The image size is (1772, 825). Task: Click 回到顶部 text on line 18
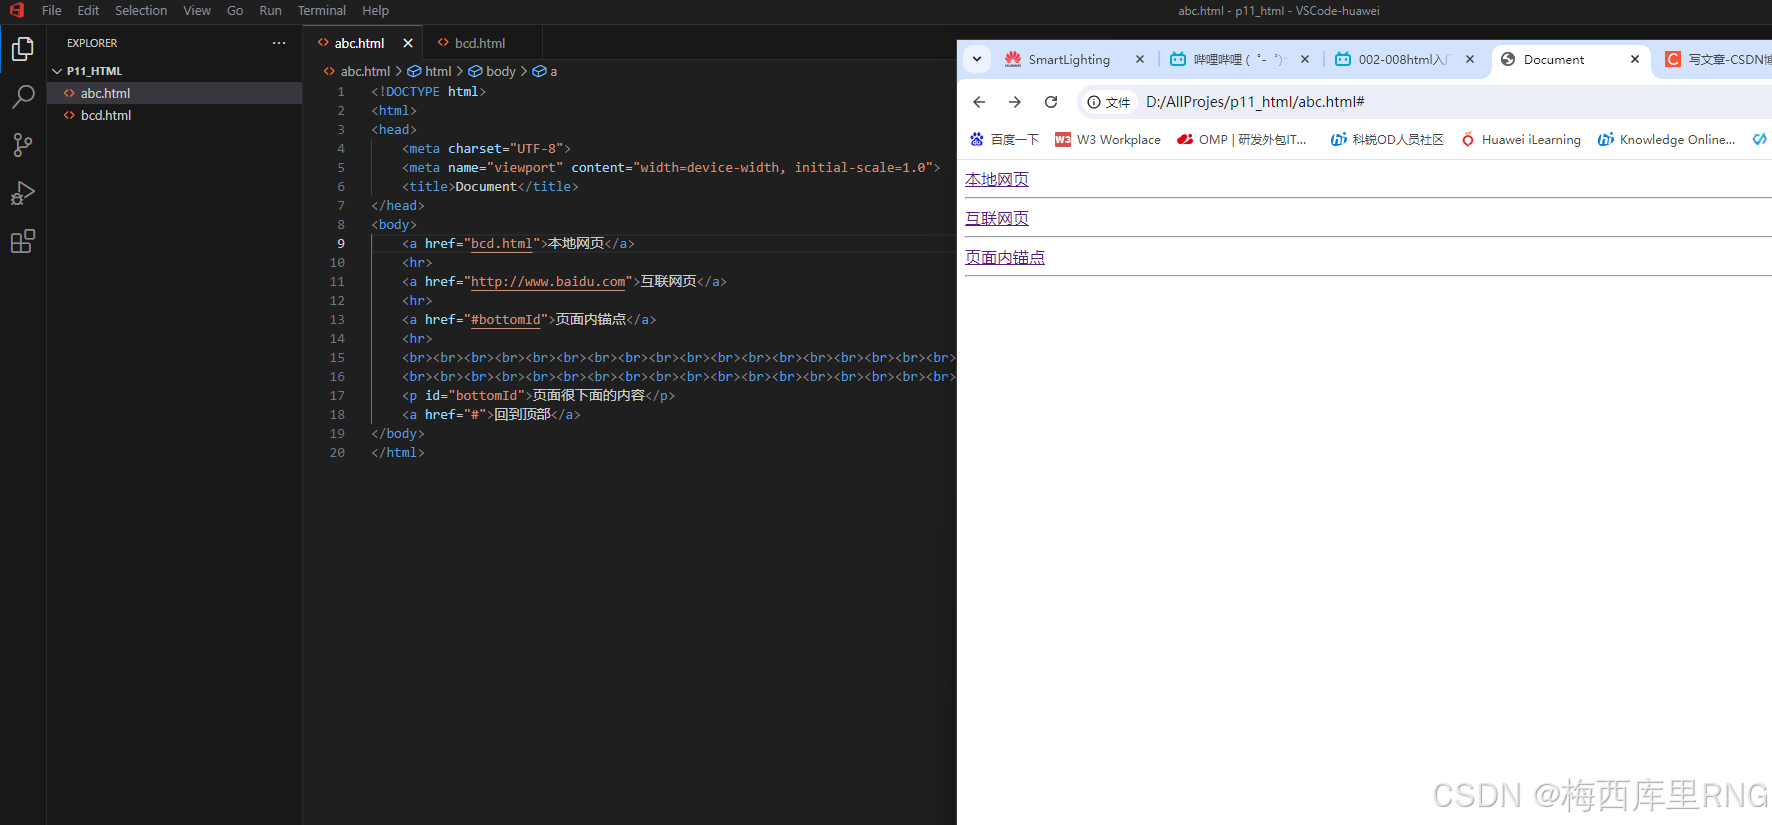tap(522, 414)
